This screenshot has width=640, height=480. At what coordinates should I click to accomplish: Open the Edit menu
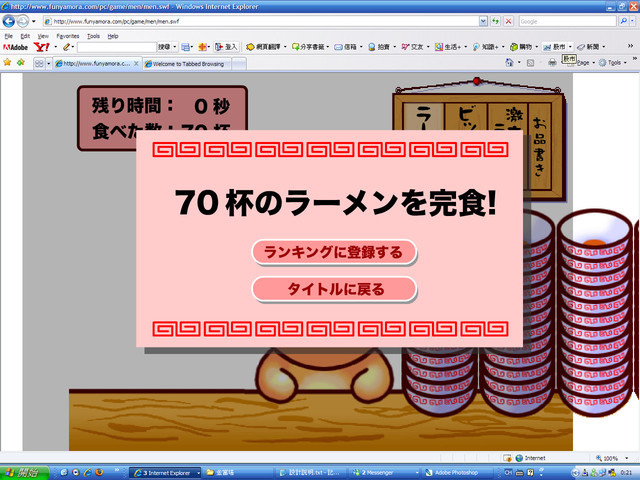[x=25, y=36]
